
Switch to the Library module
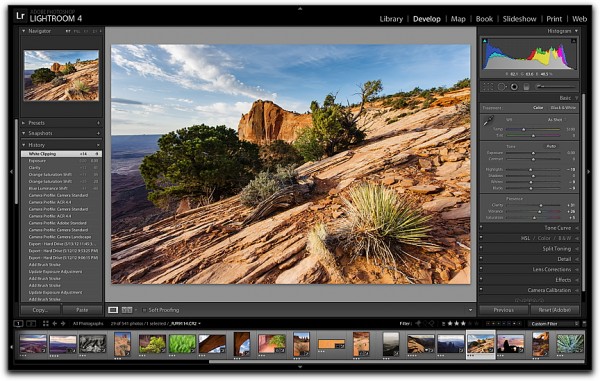391,19
